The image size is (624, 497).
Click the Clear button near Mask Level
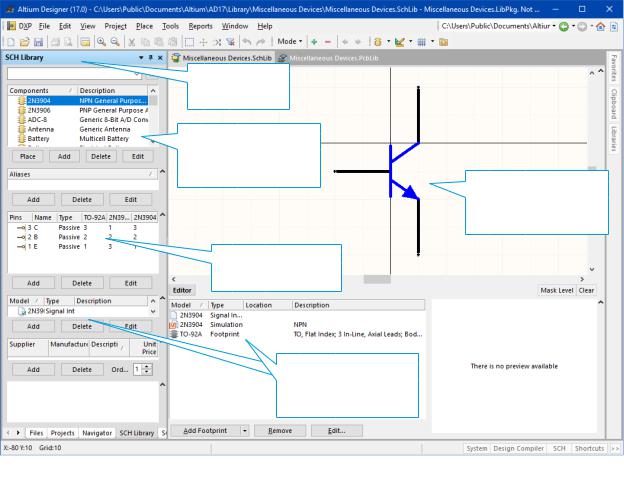(586, 290)
